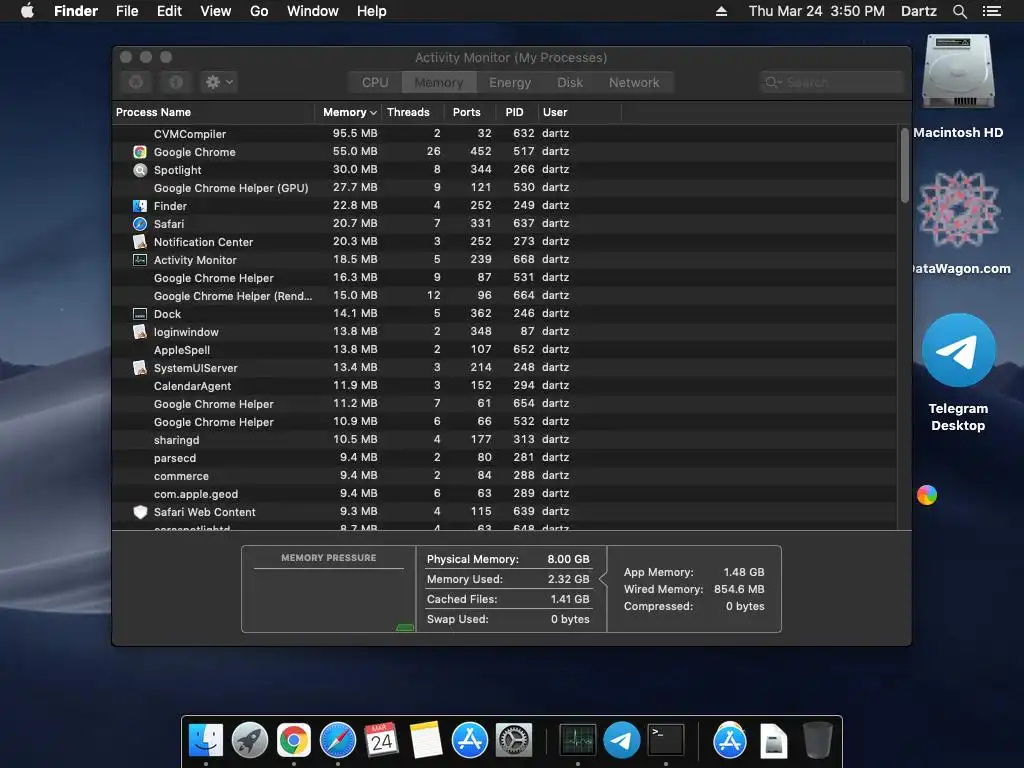Open the File menu
The height and width of the screenshot is (768, 1024).
point(127,11)
